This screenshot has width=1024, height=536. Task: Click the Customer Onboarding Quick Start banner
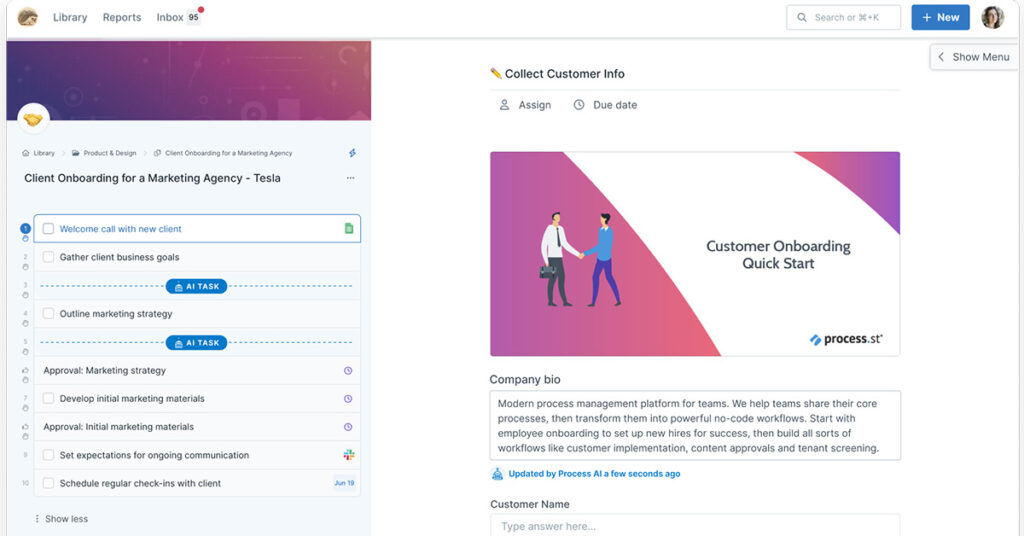(x=694, y=254)
